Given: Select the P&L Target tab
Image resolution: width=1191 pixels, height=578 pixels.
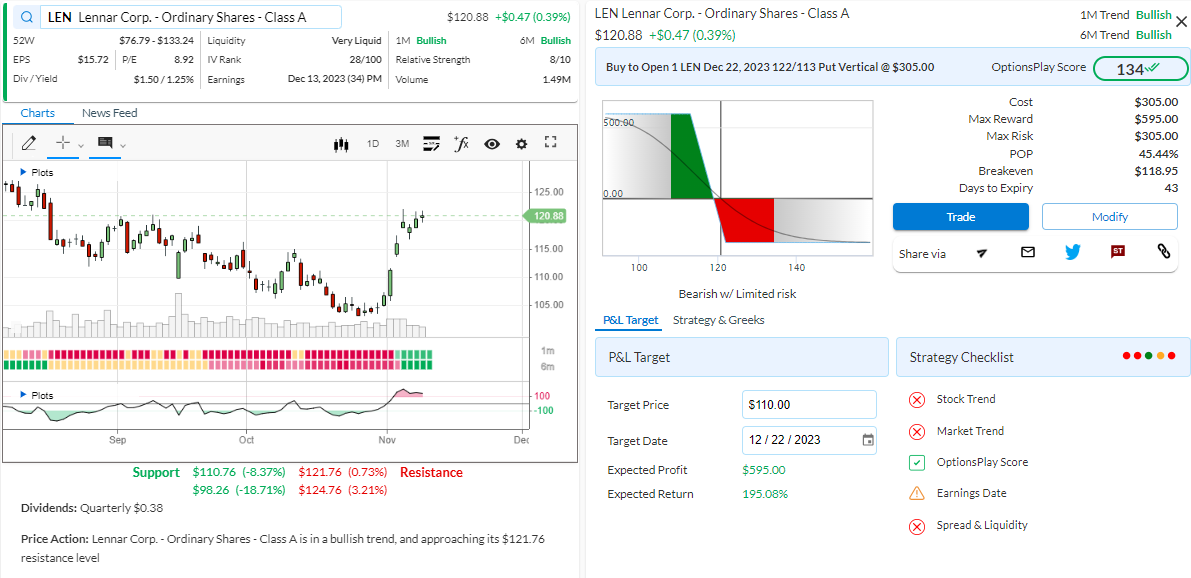Looking at the screenshot, I should [x=630, y=320].
